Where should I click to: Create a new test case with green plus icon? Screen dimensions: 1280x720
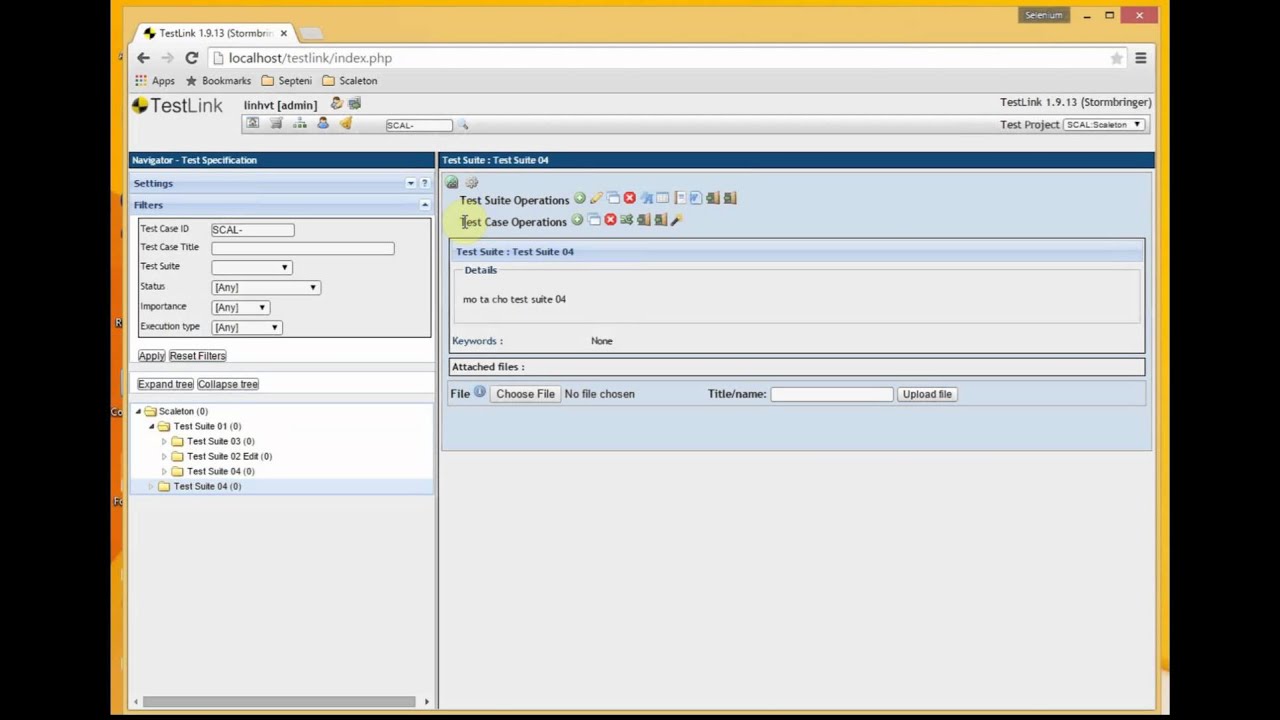pos(577,220)
